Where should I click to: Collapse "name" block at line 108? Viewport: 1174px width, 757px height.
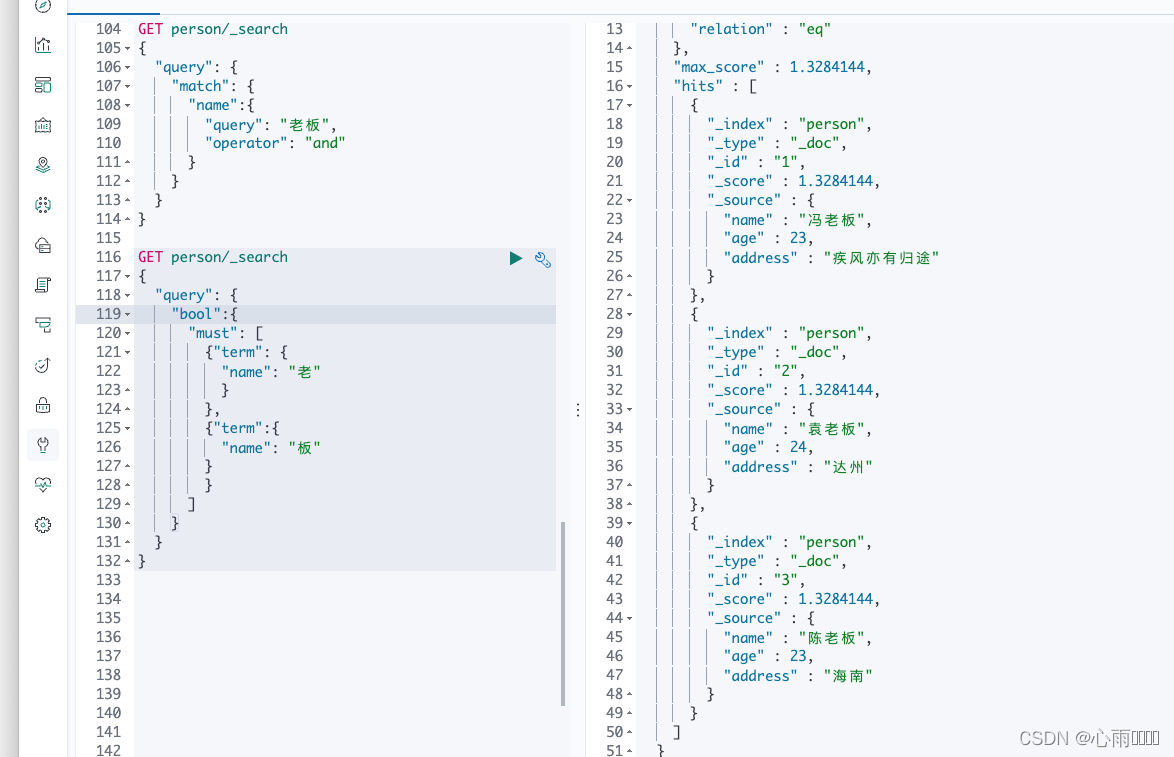point(127,106)
